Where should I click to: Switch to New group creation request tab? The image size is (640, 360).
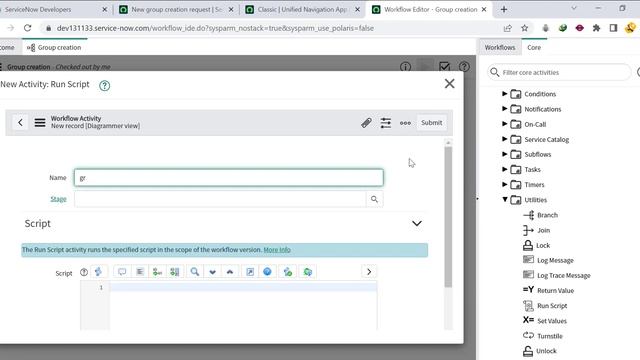click(176, 9)
